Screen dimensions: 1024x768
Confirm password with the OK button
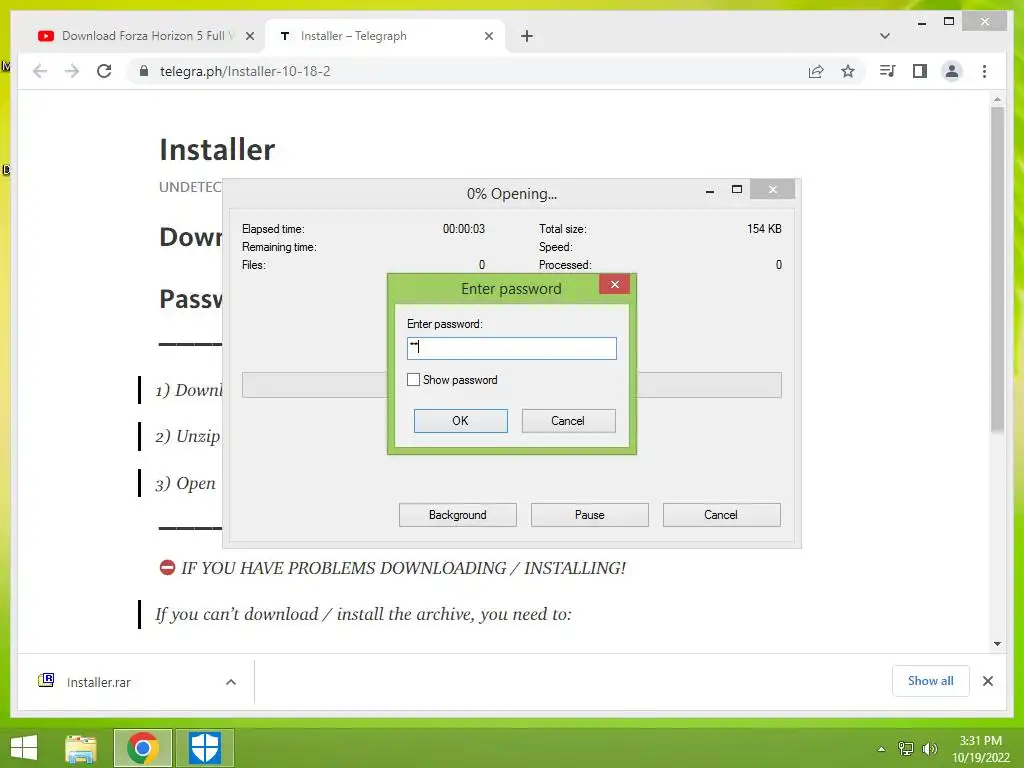[x=460, y=421]
